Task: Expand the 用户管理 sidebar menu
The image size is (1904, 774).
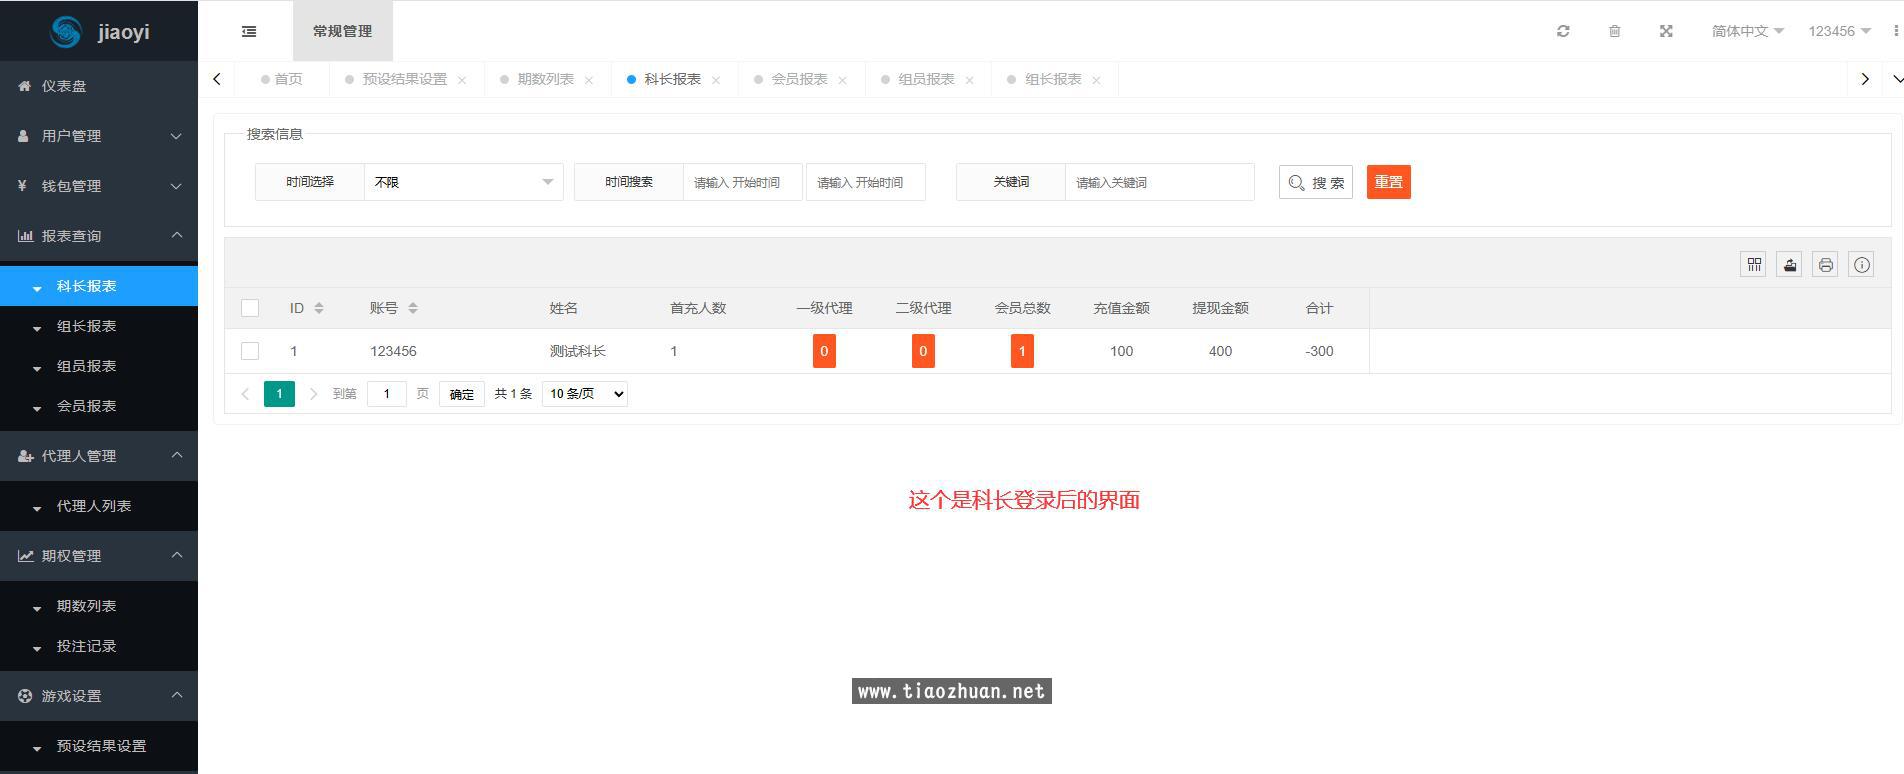Action: tap(99, 136)
